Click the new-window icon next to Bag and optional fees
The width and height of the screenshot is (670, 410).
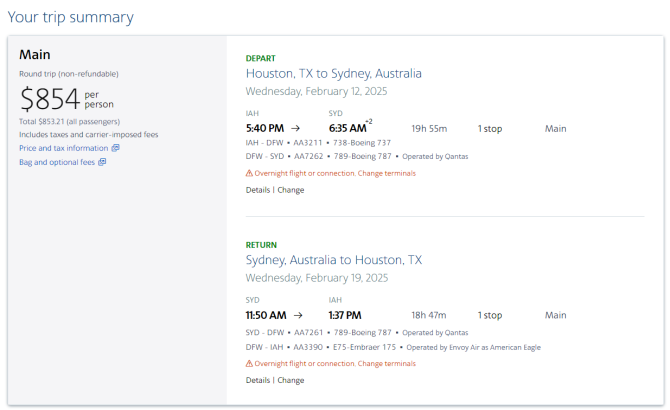coord(102,162)
